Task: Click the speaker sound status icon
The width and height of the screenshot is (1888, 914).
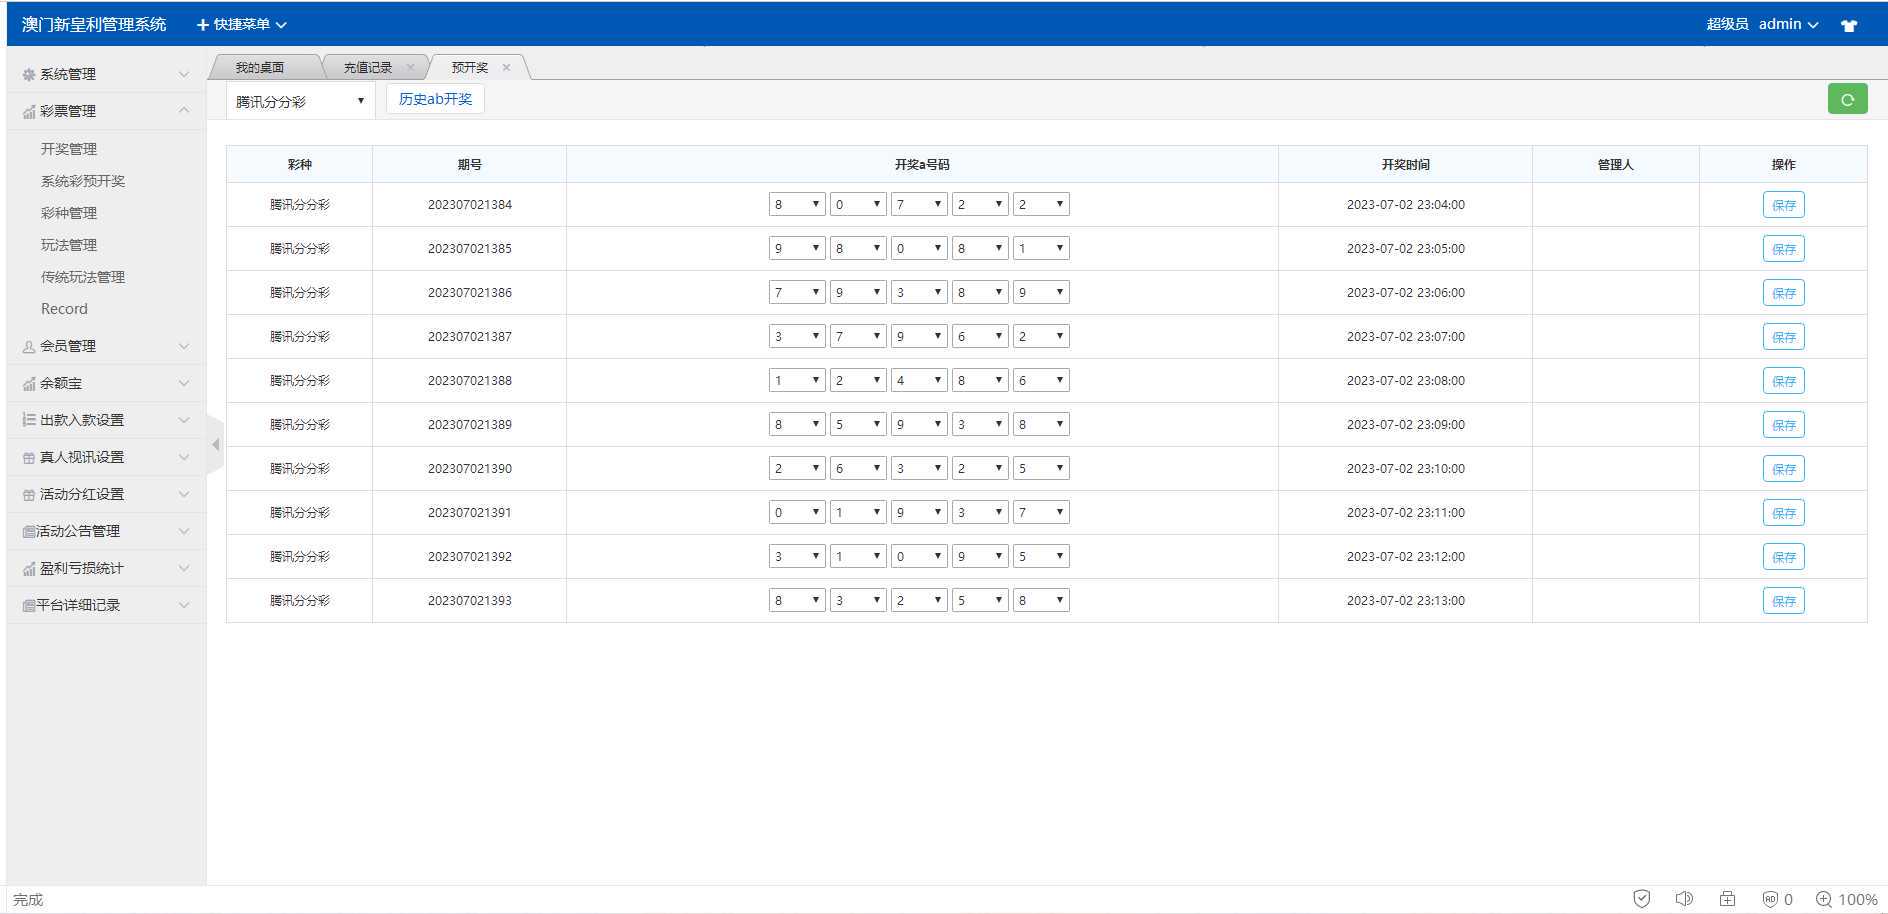Action: pyautogui.click(x=1684, y=898)
